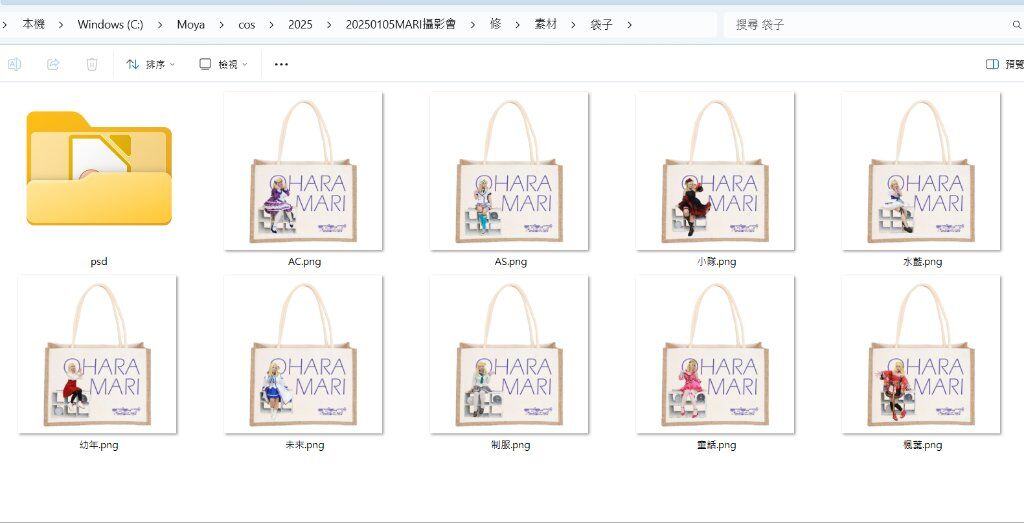Select the 制服.png thumbnail
Image resolution: width=1024 pixels, height=523 pixels.
click(x=509, y=355)
